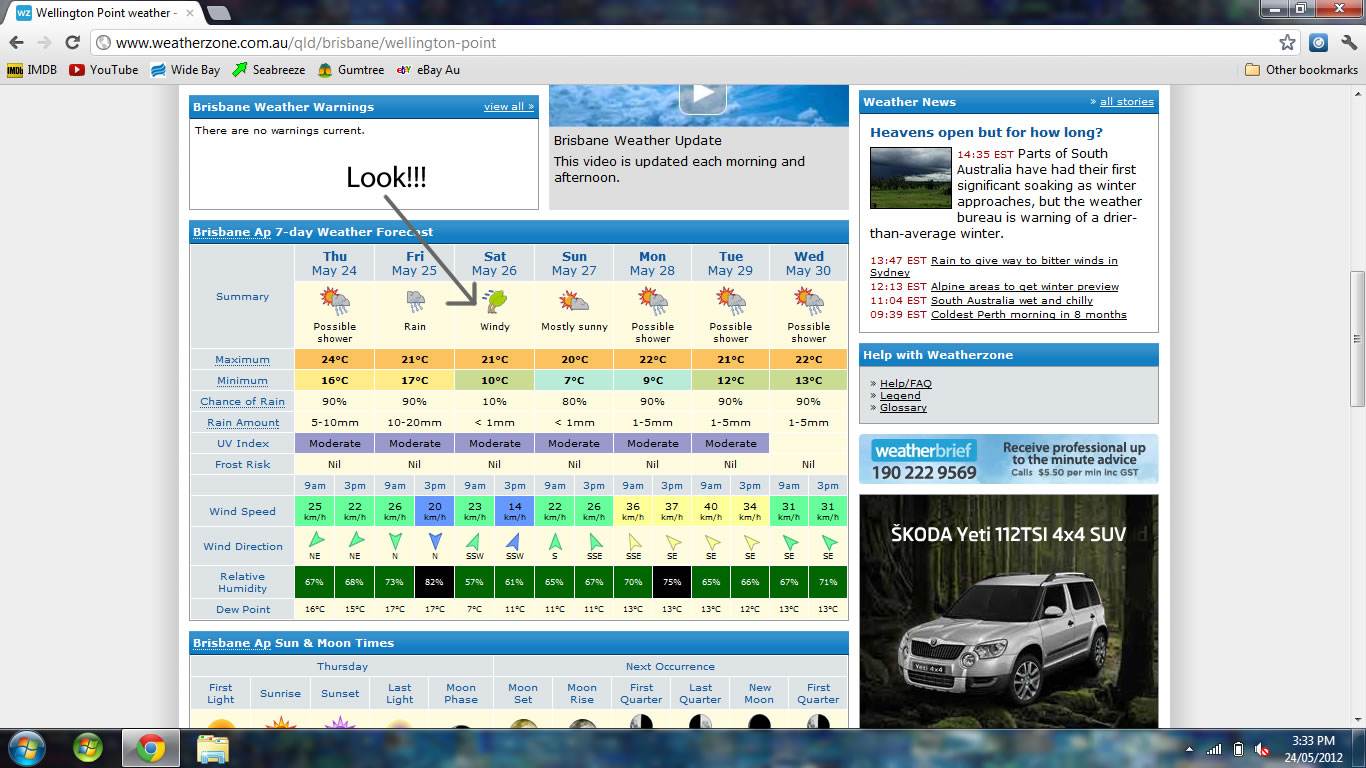Open Windows Explorer from the taskbar
The width and height of the screenshot is (1366, 768).
tap(213, 748)
